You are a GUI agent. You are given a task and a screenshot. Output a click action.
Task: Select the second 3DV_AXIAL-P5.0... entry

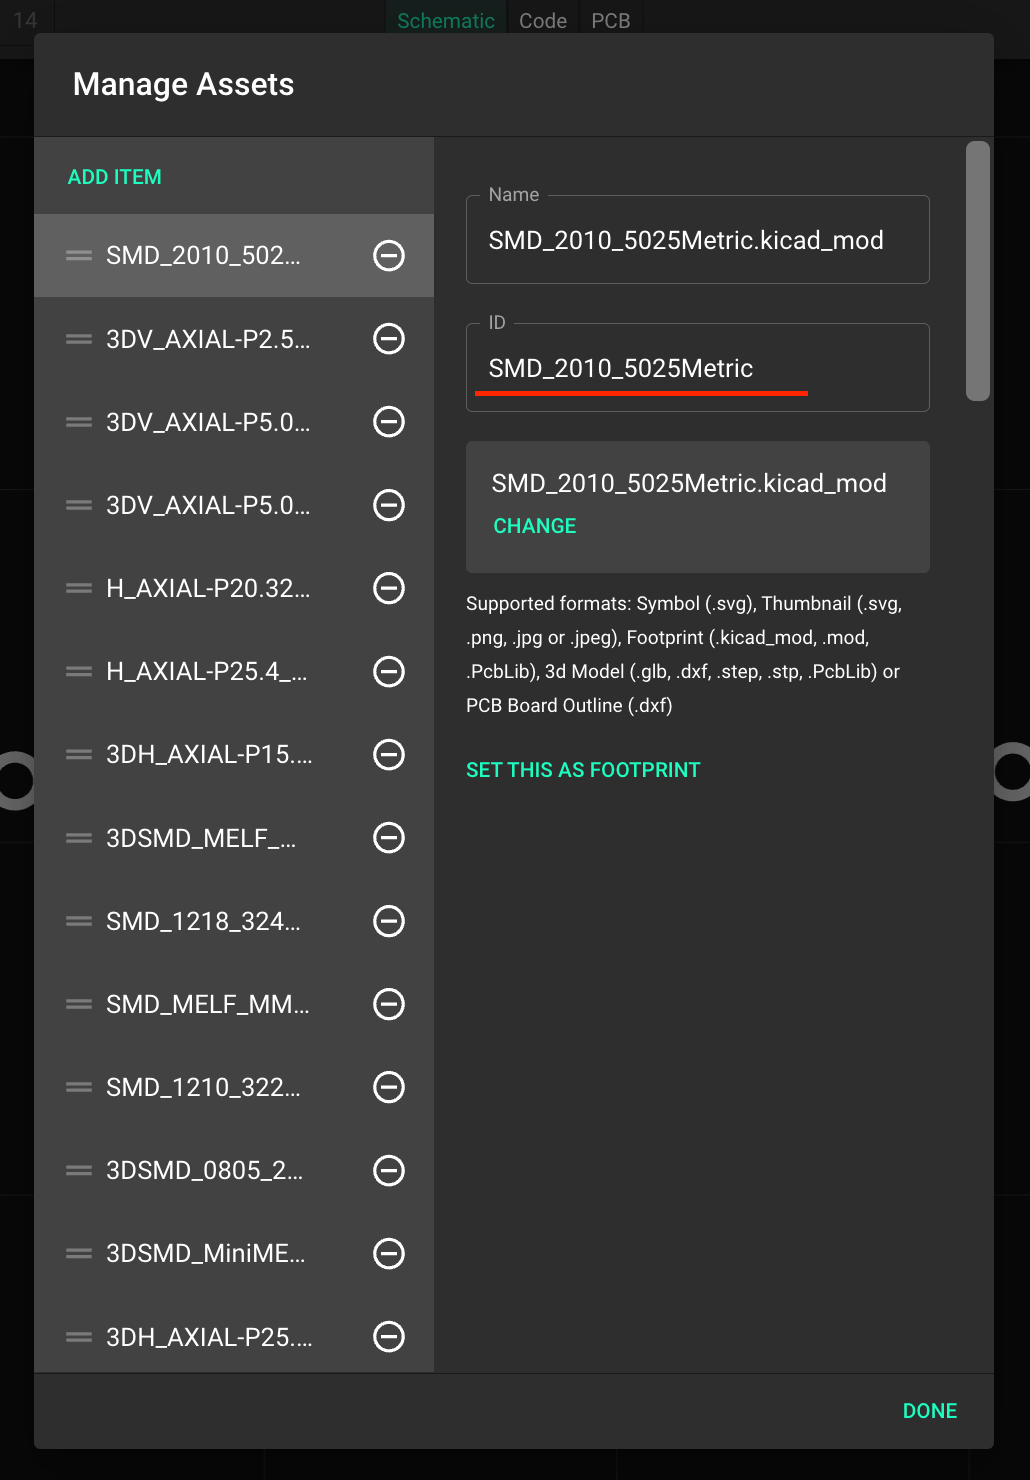point(234,505)
